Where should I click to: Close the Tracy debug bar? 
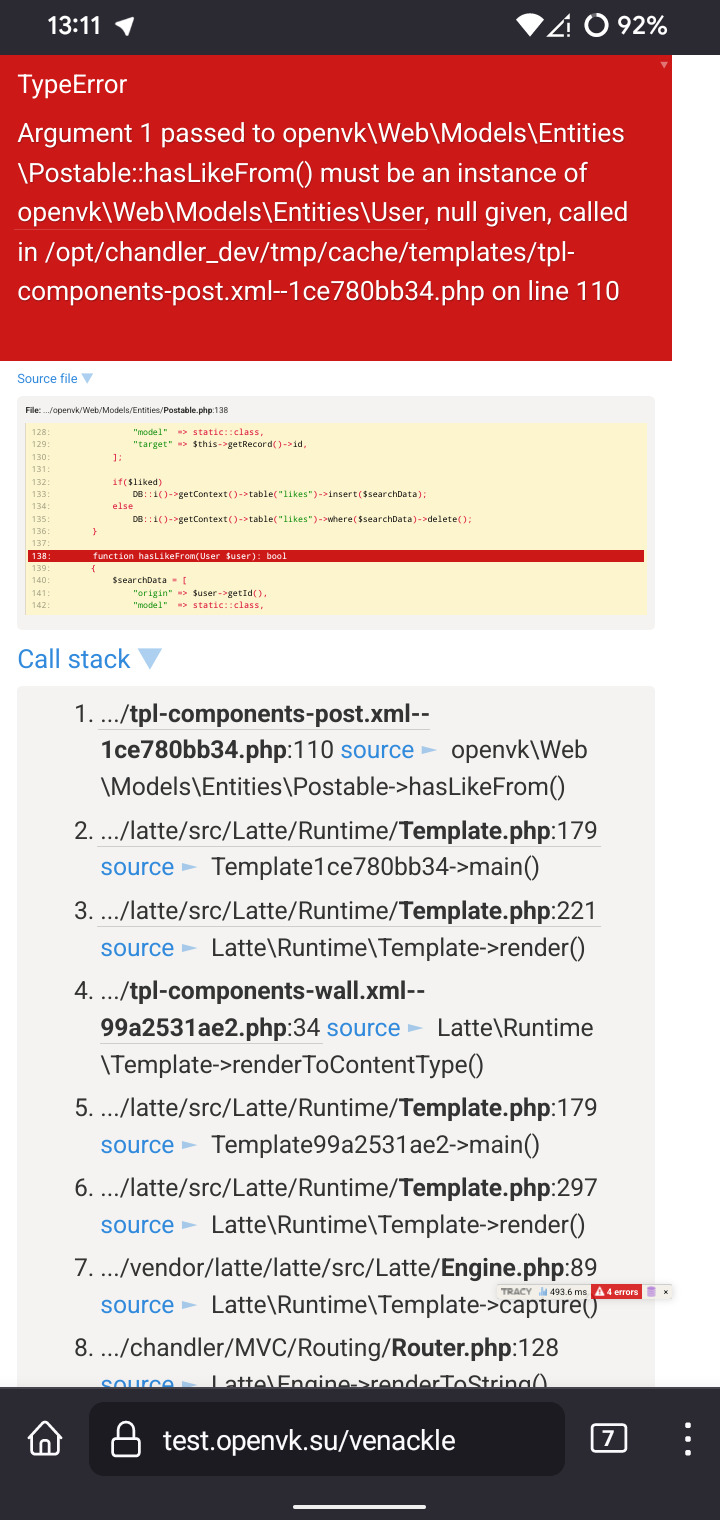[x=666, y=1292]
